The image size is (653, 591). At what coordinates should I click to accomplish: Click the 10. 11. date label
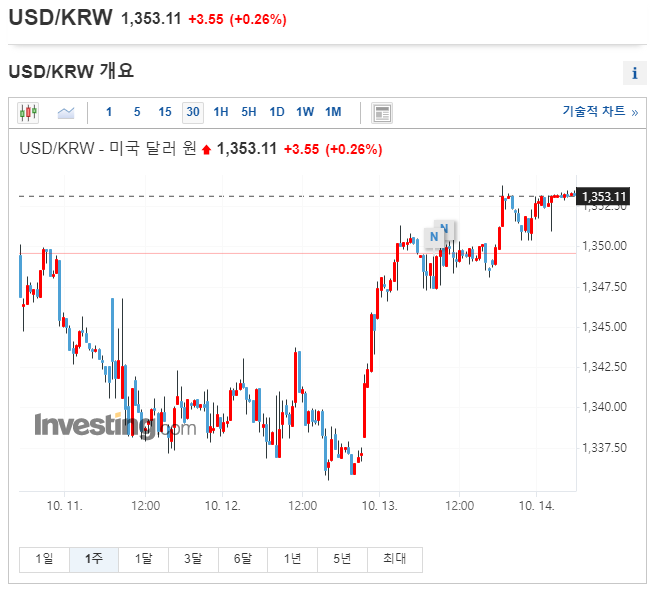click(x=65, y=506)
